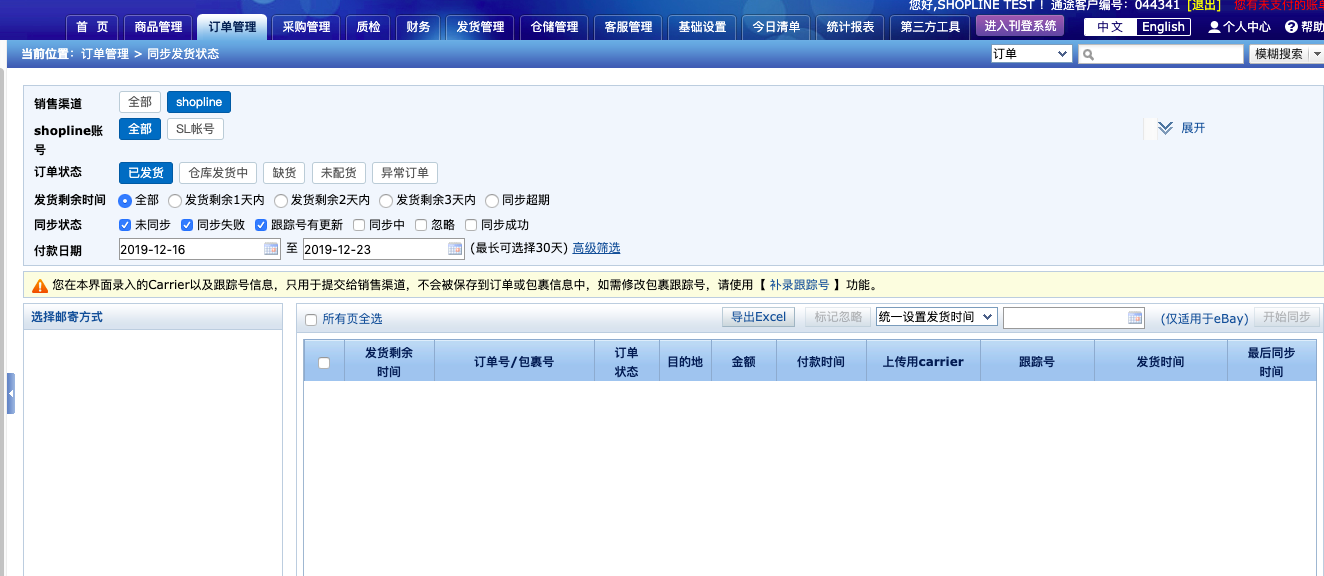1324x576 pixels.
Task: Uncheck 未同步 sync status checkbox
Action: [x=125, y=225]
